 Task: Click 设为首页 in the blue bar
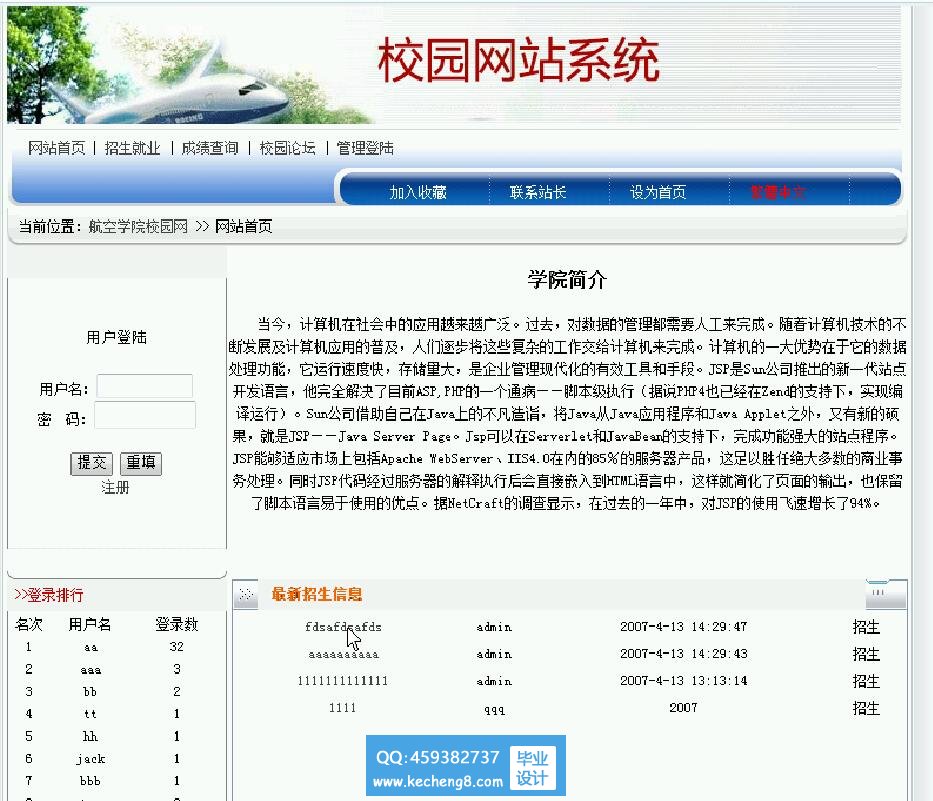(x=658, y=192)
